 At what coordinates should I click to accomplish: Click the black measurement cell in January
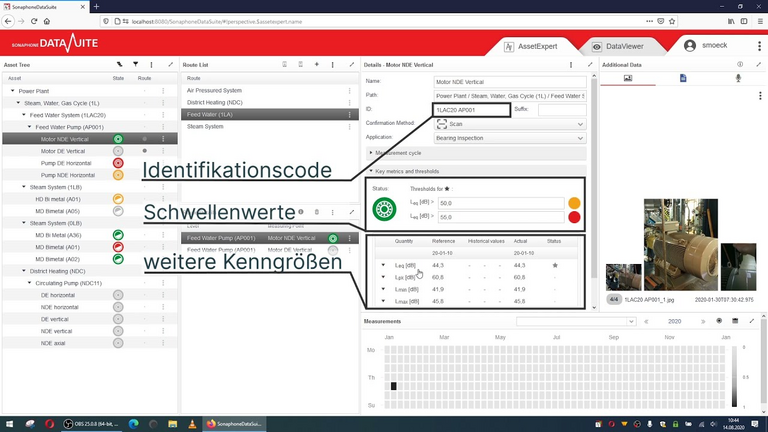tap(393, 386)
